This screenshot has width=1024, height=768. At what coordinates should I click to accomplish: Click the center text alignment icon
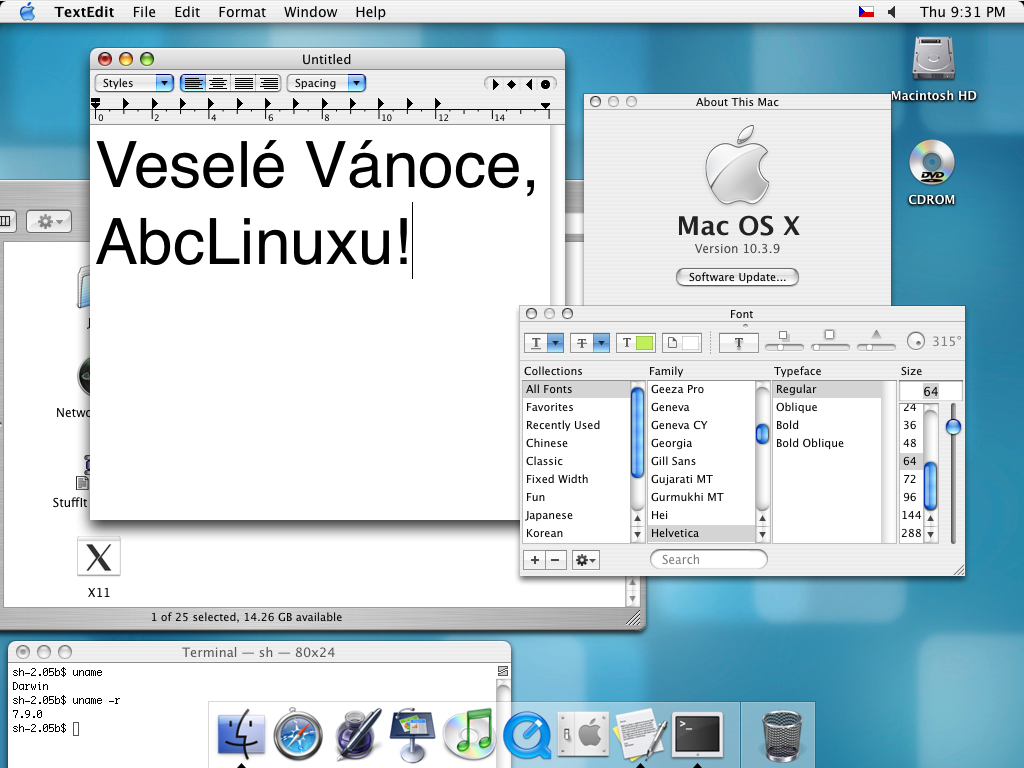click(218, 84)
